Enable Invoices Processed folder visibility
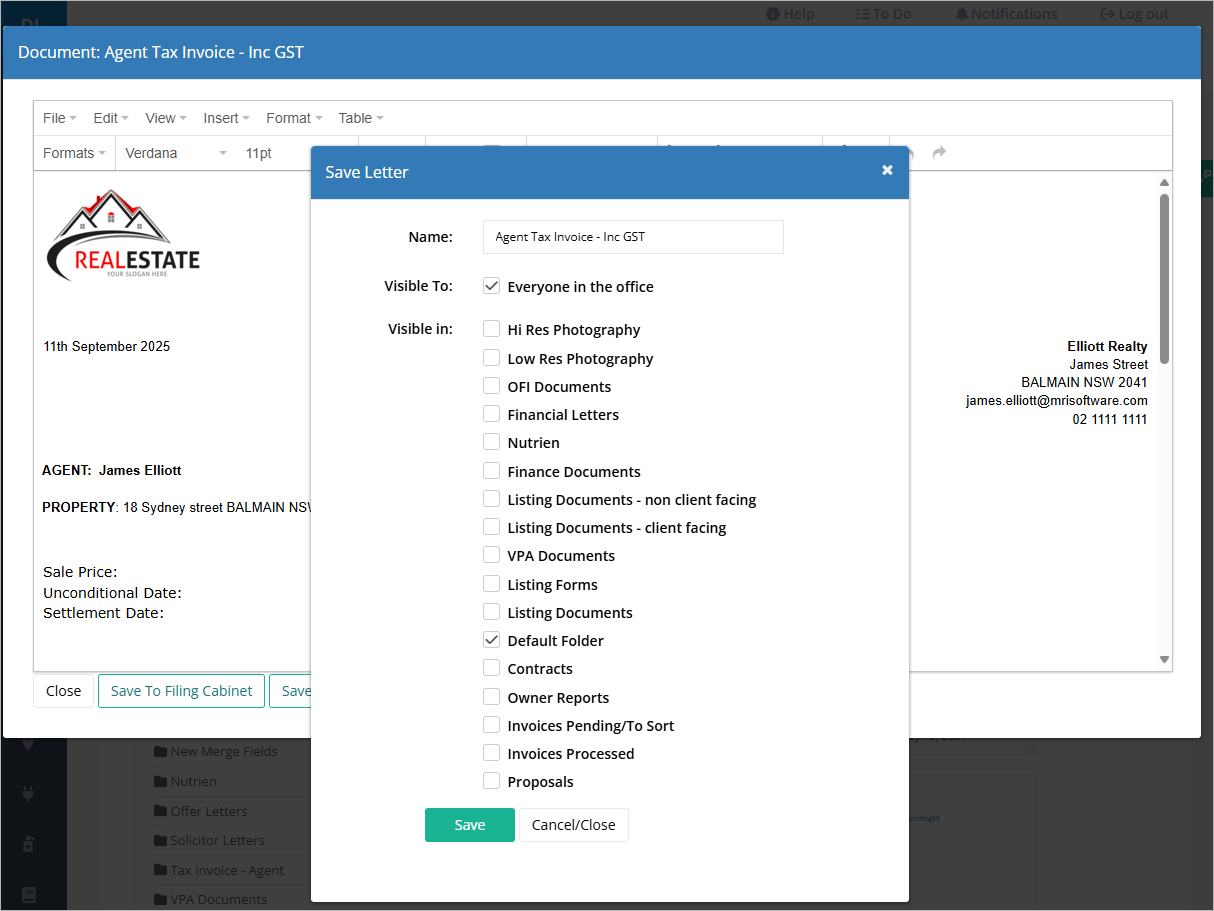Screen dimensions: 1214x911 point(491,753)
